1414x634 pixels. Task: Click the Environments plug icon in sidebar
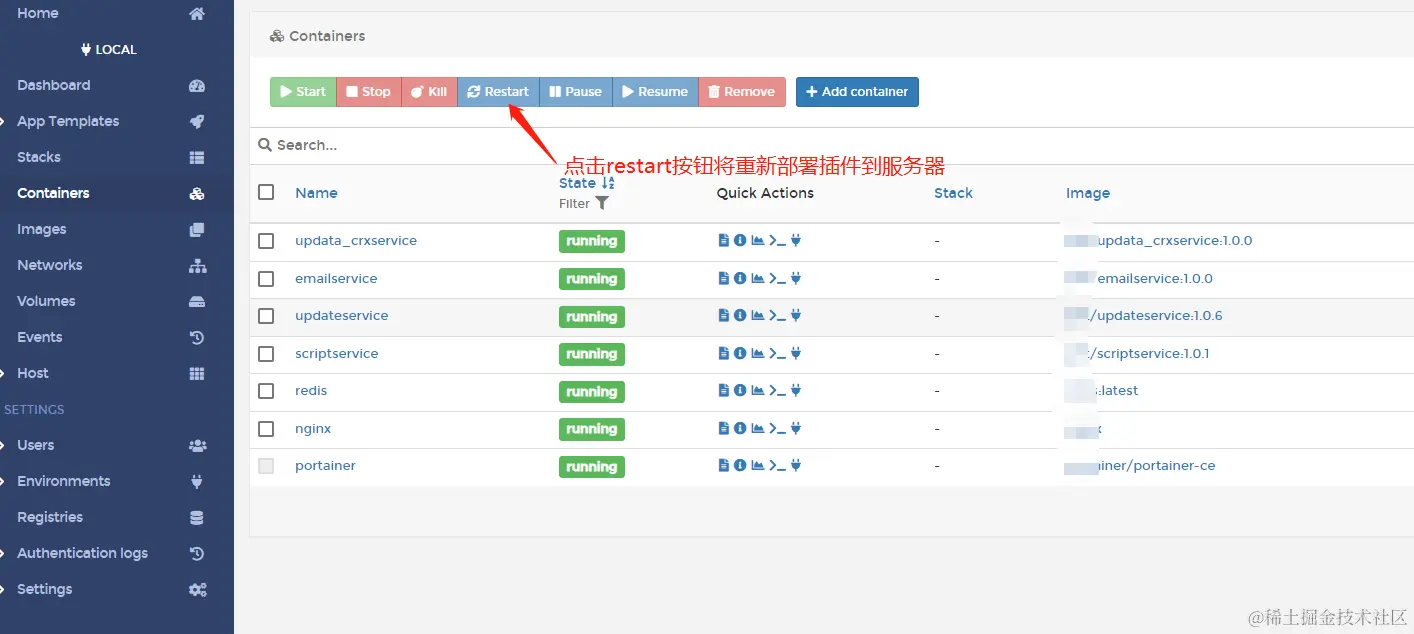pos(197,481)
